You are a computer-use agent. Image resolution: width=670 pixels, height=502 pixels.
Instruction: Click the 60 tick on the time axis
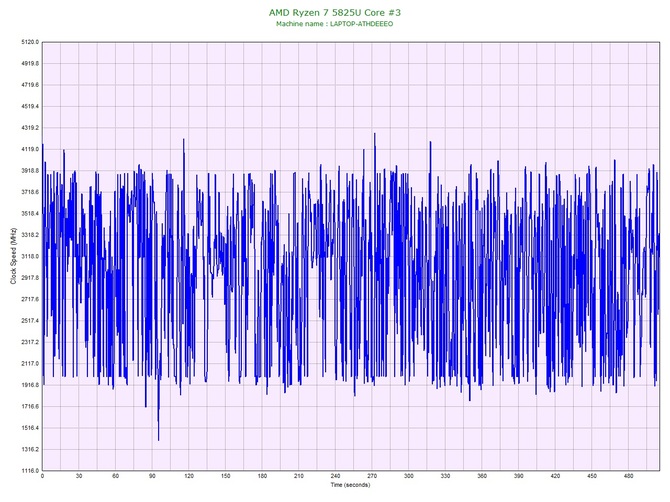click(115, 476)
